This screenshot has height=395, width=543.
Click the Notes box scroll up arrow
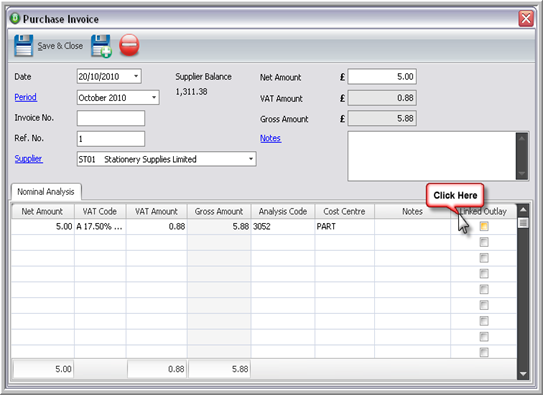[x=522, y=138]
